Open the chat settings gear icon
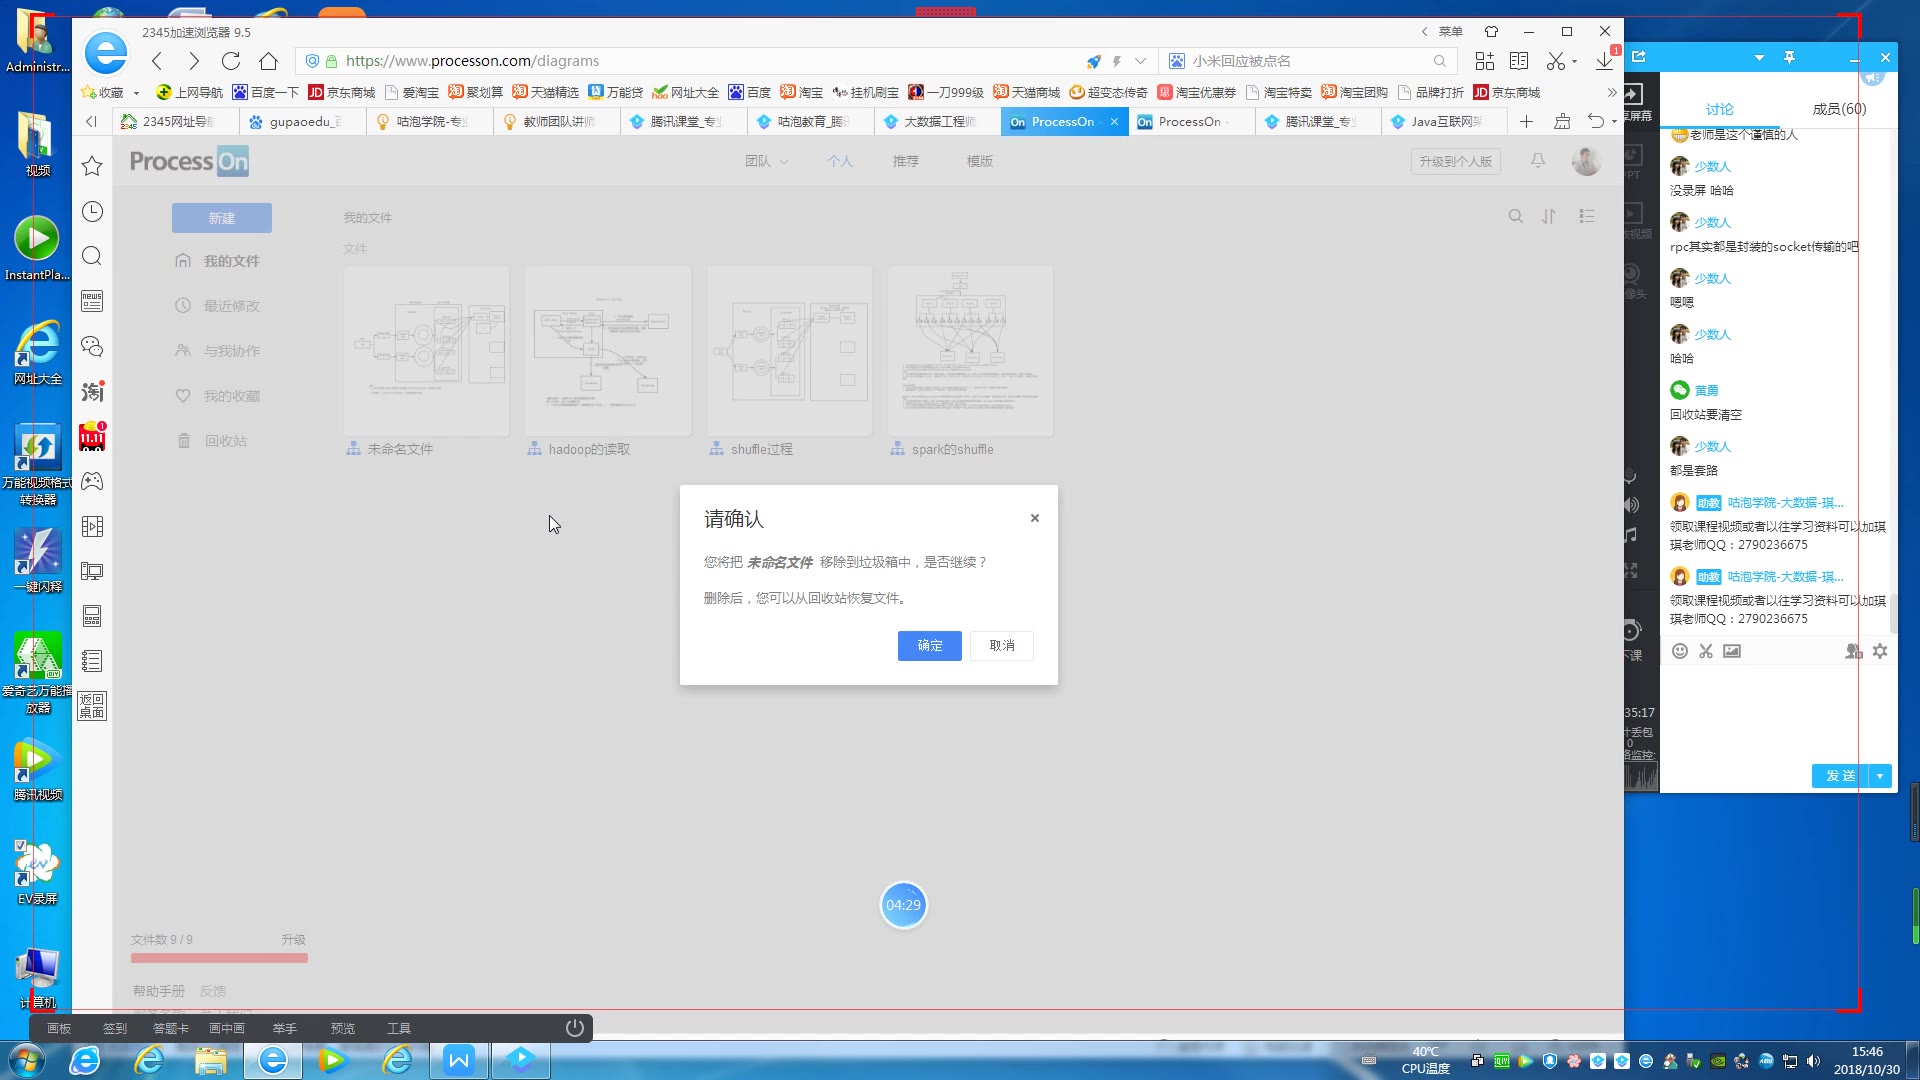1920x1080 pixels. tap(1880, 651)
